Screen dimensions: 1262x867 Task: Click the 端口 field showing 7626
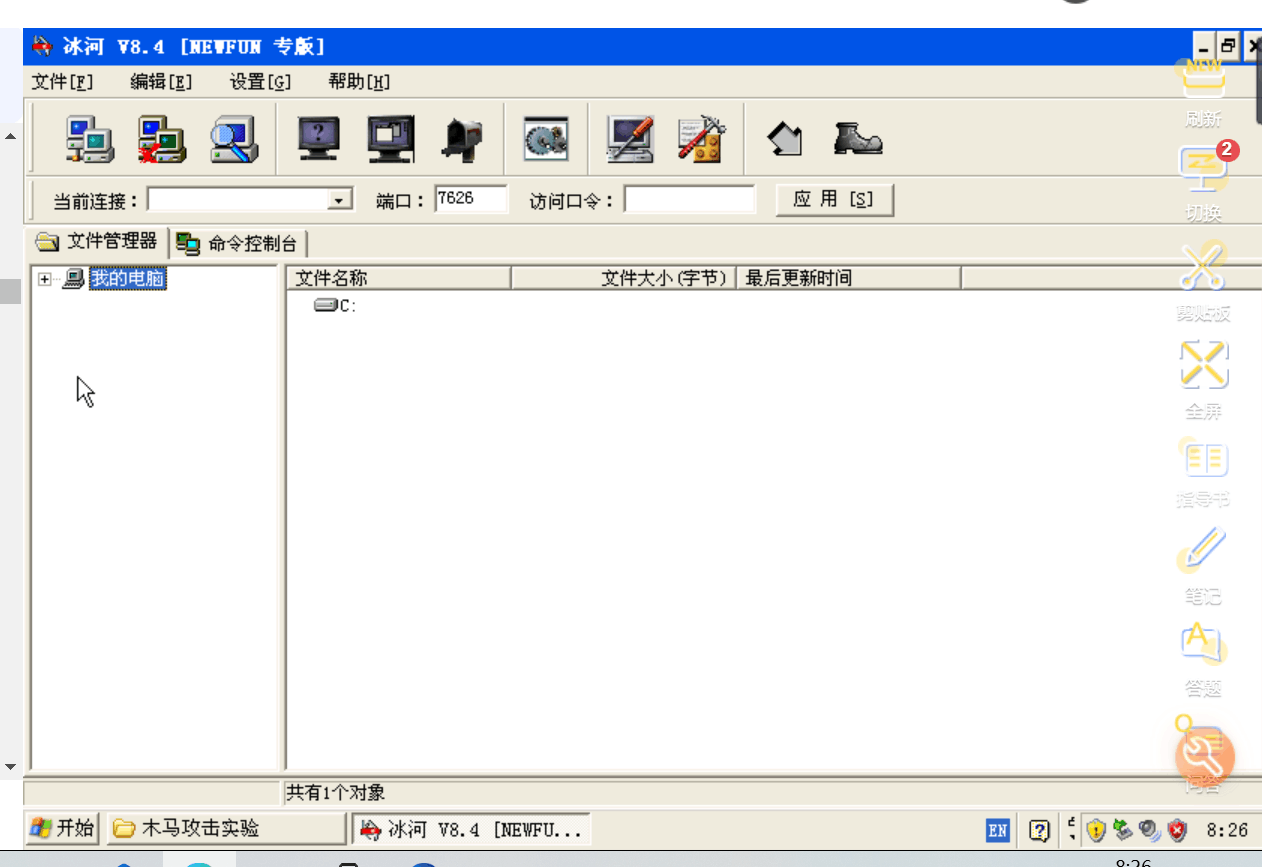[471, 199]
